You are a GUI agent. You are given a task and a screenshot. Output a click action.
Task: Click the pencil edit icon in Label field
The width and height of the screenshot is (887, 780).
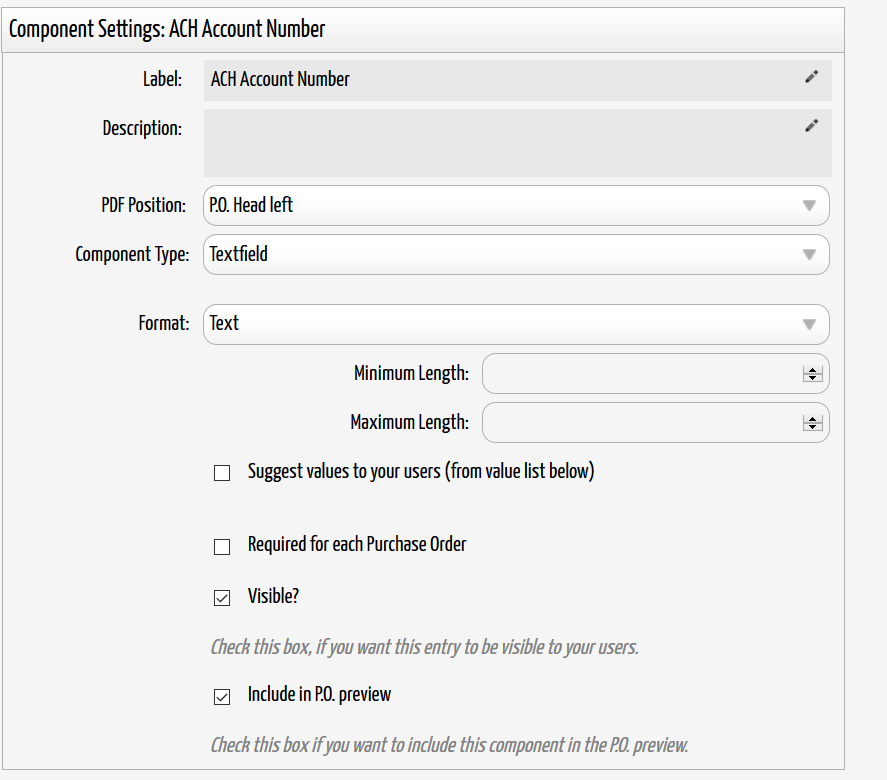click(x=811, y=77)
